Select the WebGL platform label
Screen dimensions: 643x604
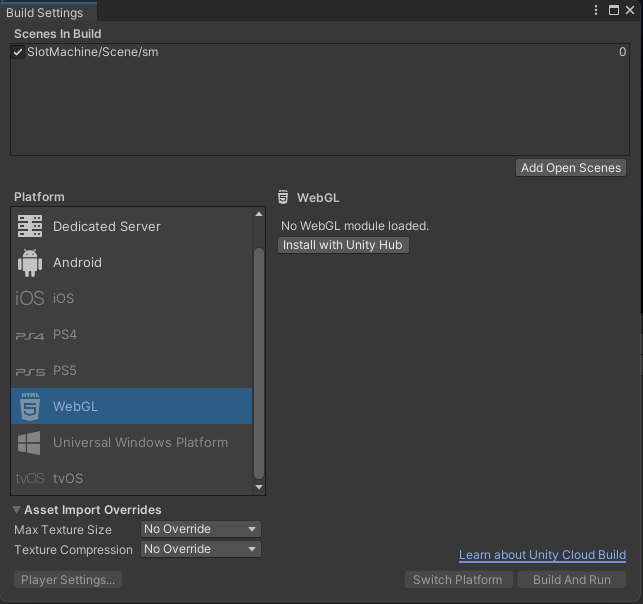75,406
